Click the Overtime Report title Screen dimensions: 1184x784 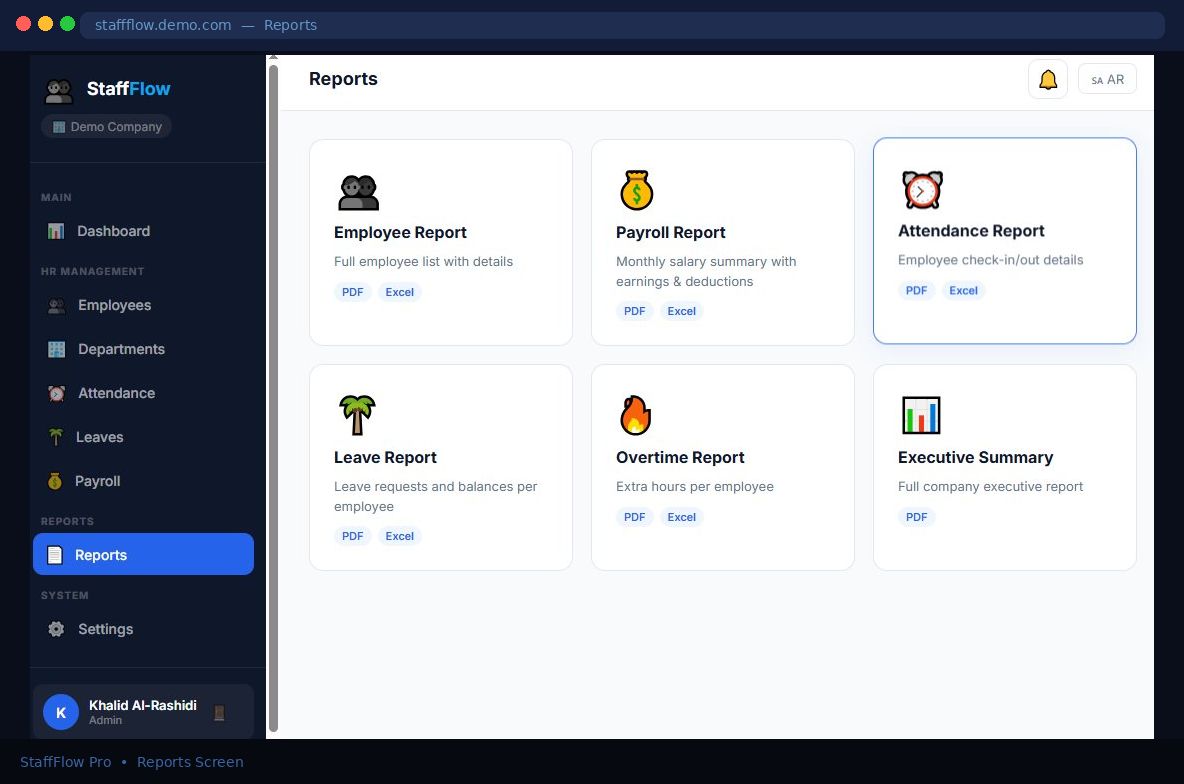point(680,458)
